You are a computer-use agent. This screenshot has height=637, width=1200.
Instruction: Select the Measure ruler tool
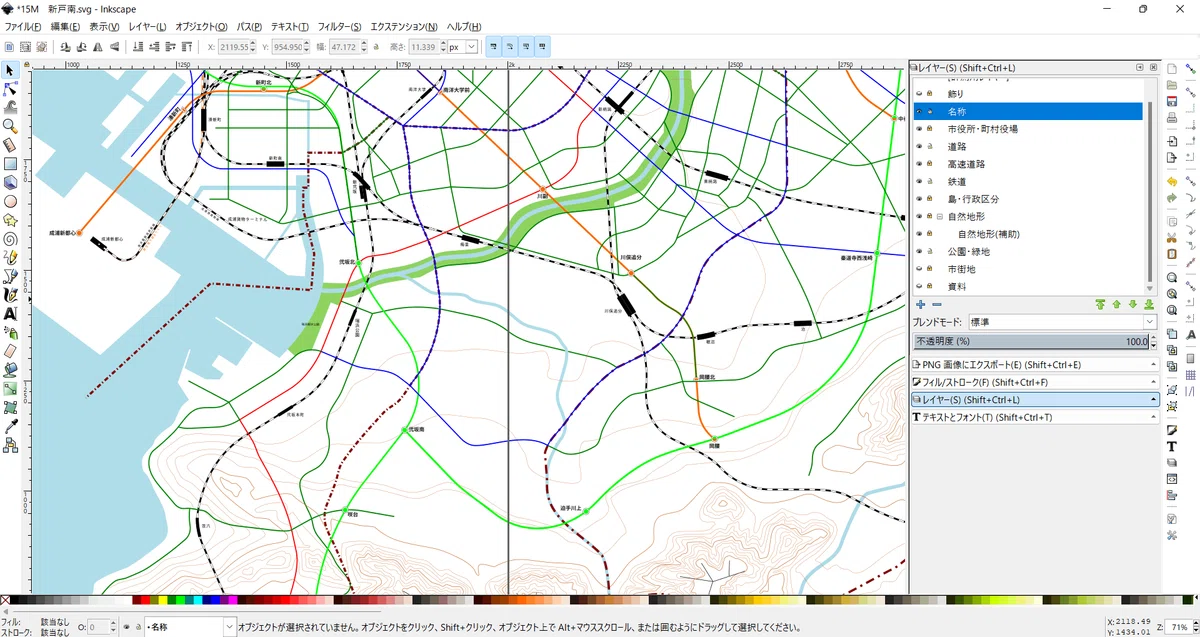pos(10,145)
